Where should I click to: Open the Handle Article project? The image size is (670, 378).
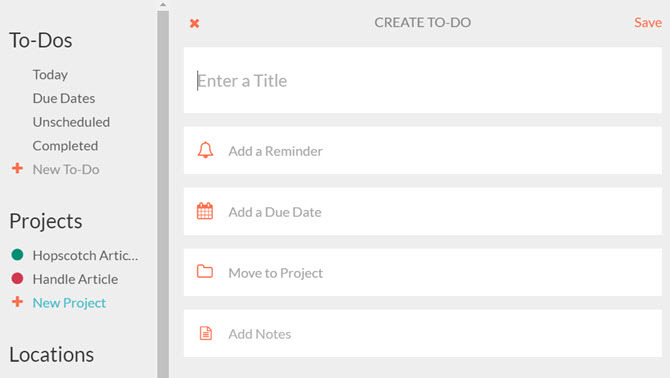[x=76, y=279]
